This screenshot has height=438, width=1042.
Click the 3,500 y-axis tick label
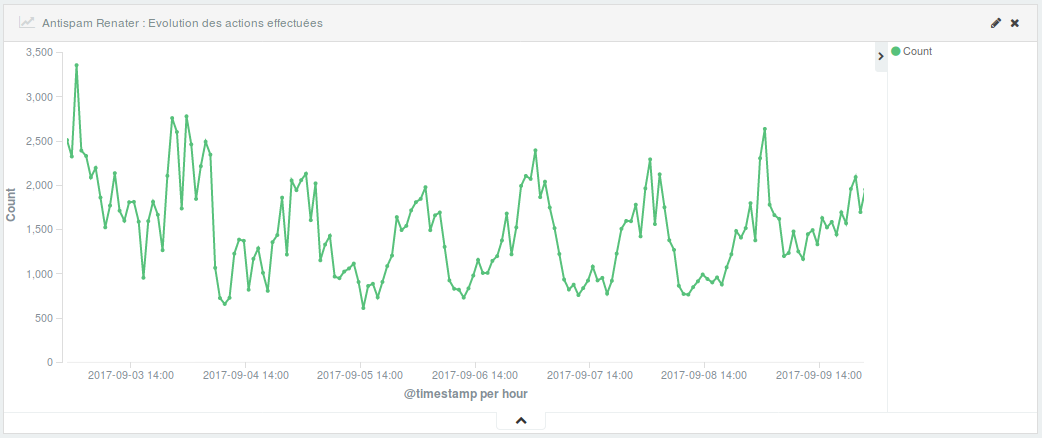pyautogui.click(x=38, y=52)
